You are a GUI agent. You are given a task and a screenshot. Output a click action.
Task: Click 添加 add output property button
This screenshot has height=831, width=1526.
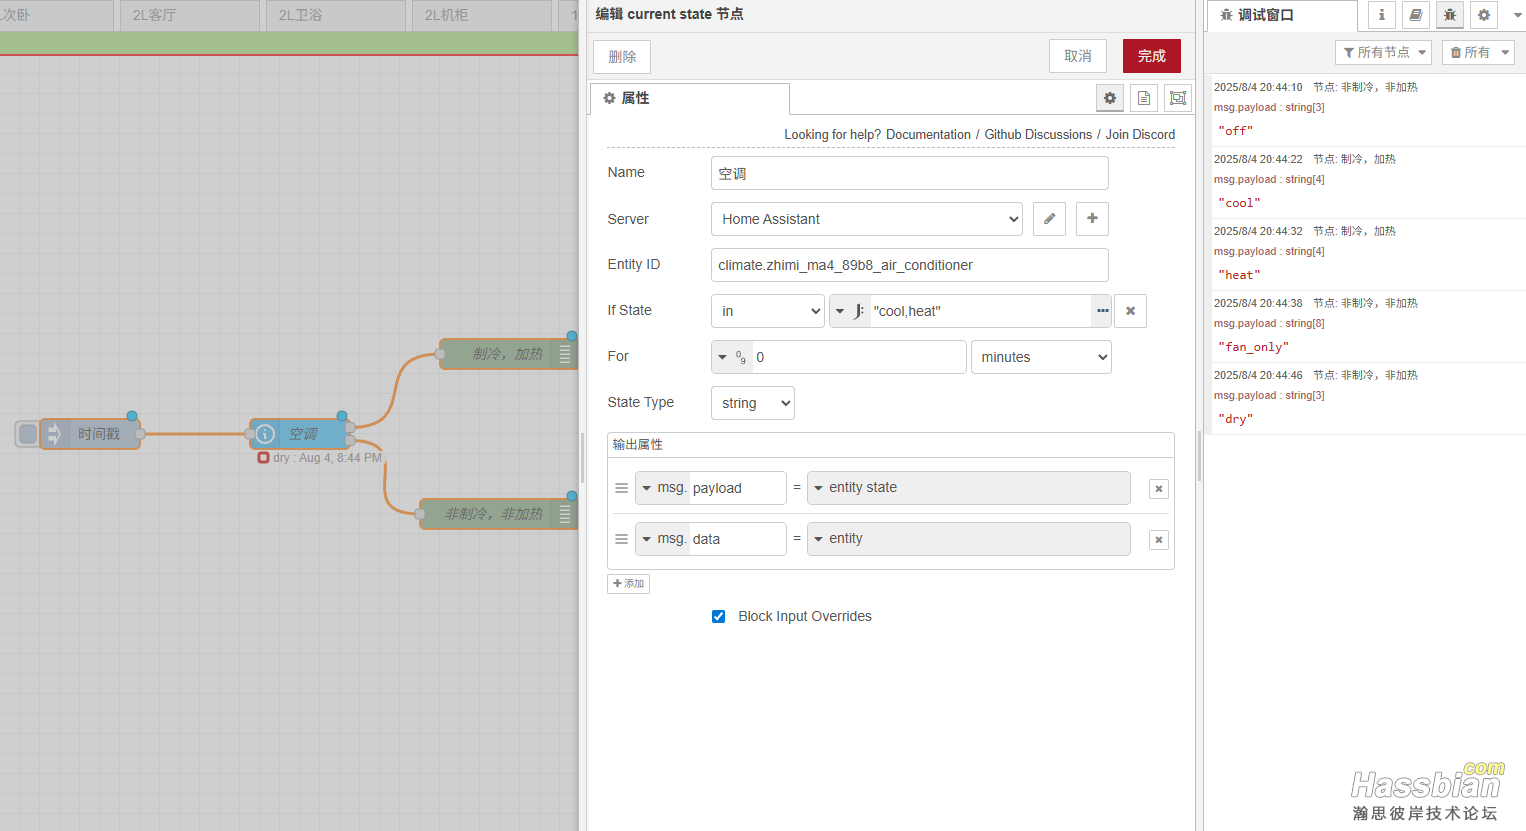628,584
